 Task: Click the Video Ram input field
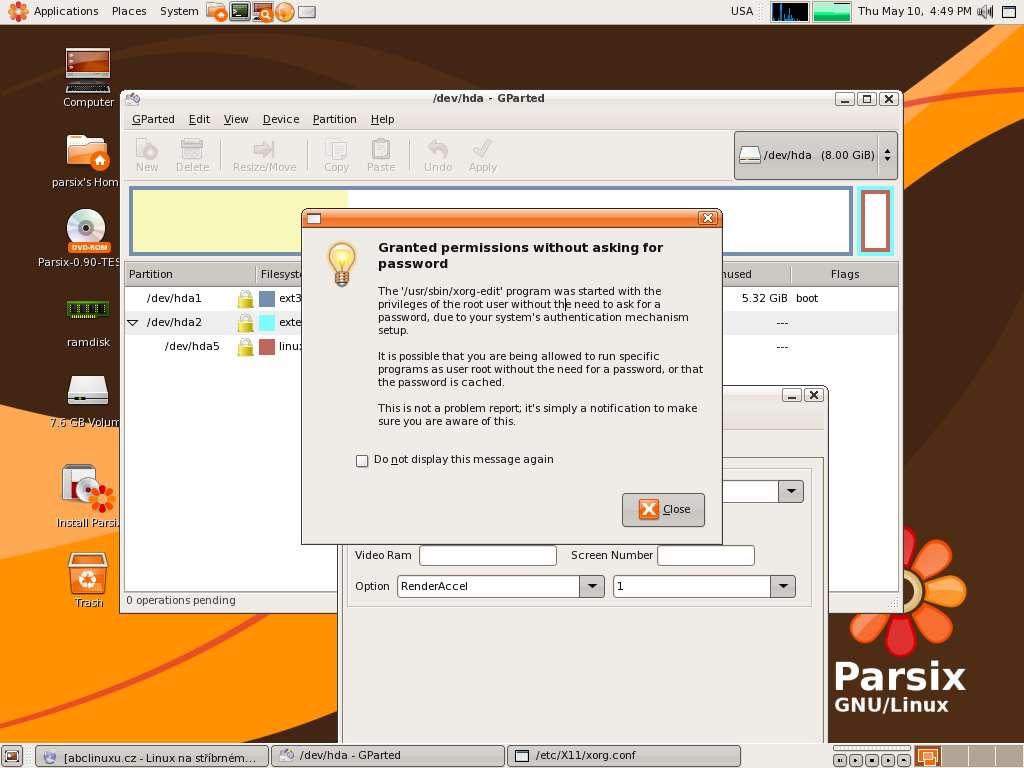(488, 556)
